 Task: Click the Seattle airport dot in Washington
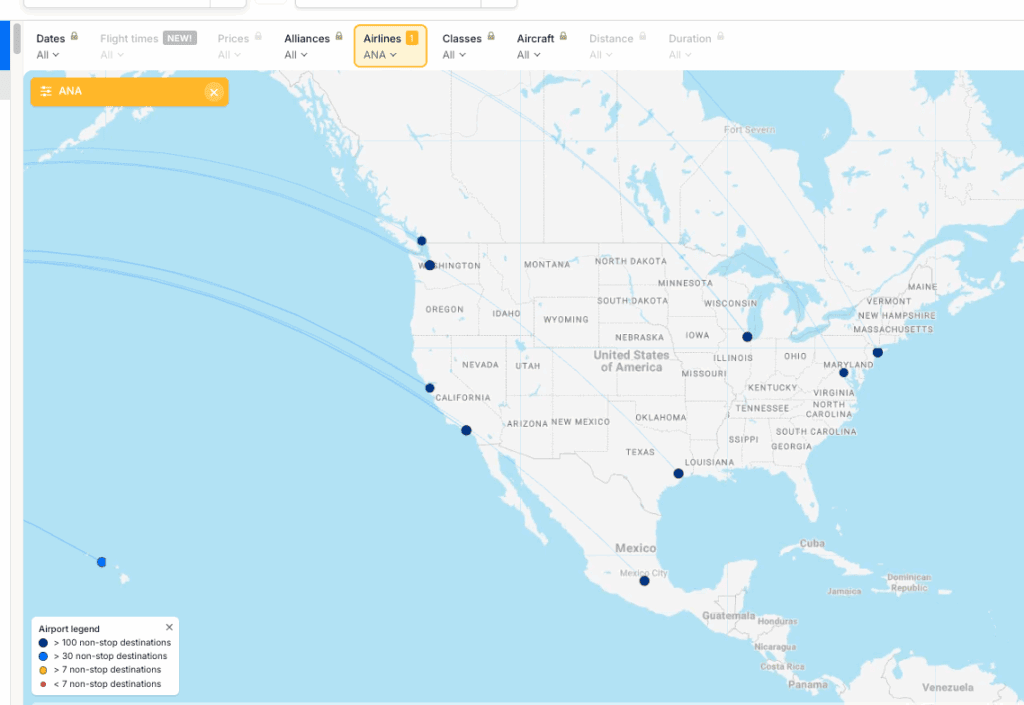tap(430, 265)
